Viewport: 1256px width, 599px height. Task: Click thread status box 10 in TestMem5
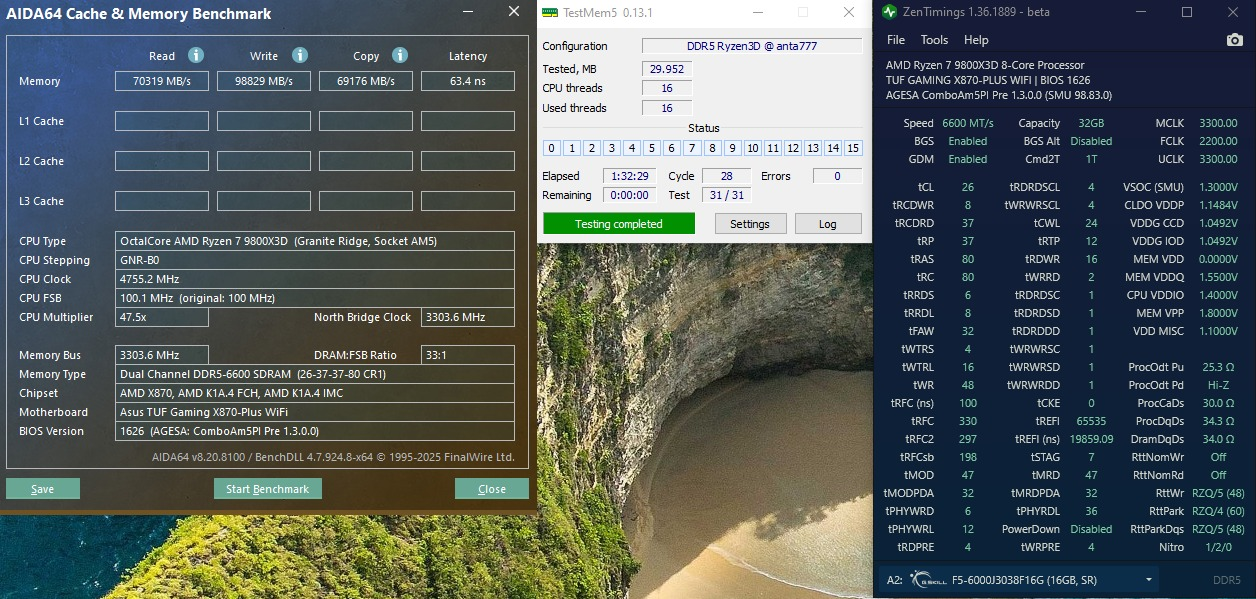(x=753, y=148)
